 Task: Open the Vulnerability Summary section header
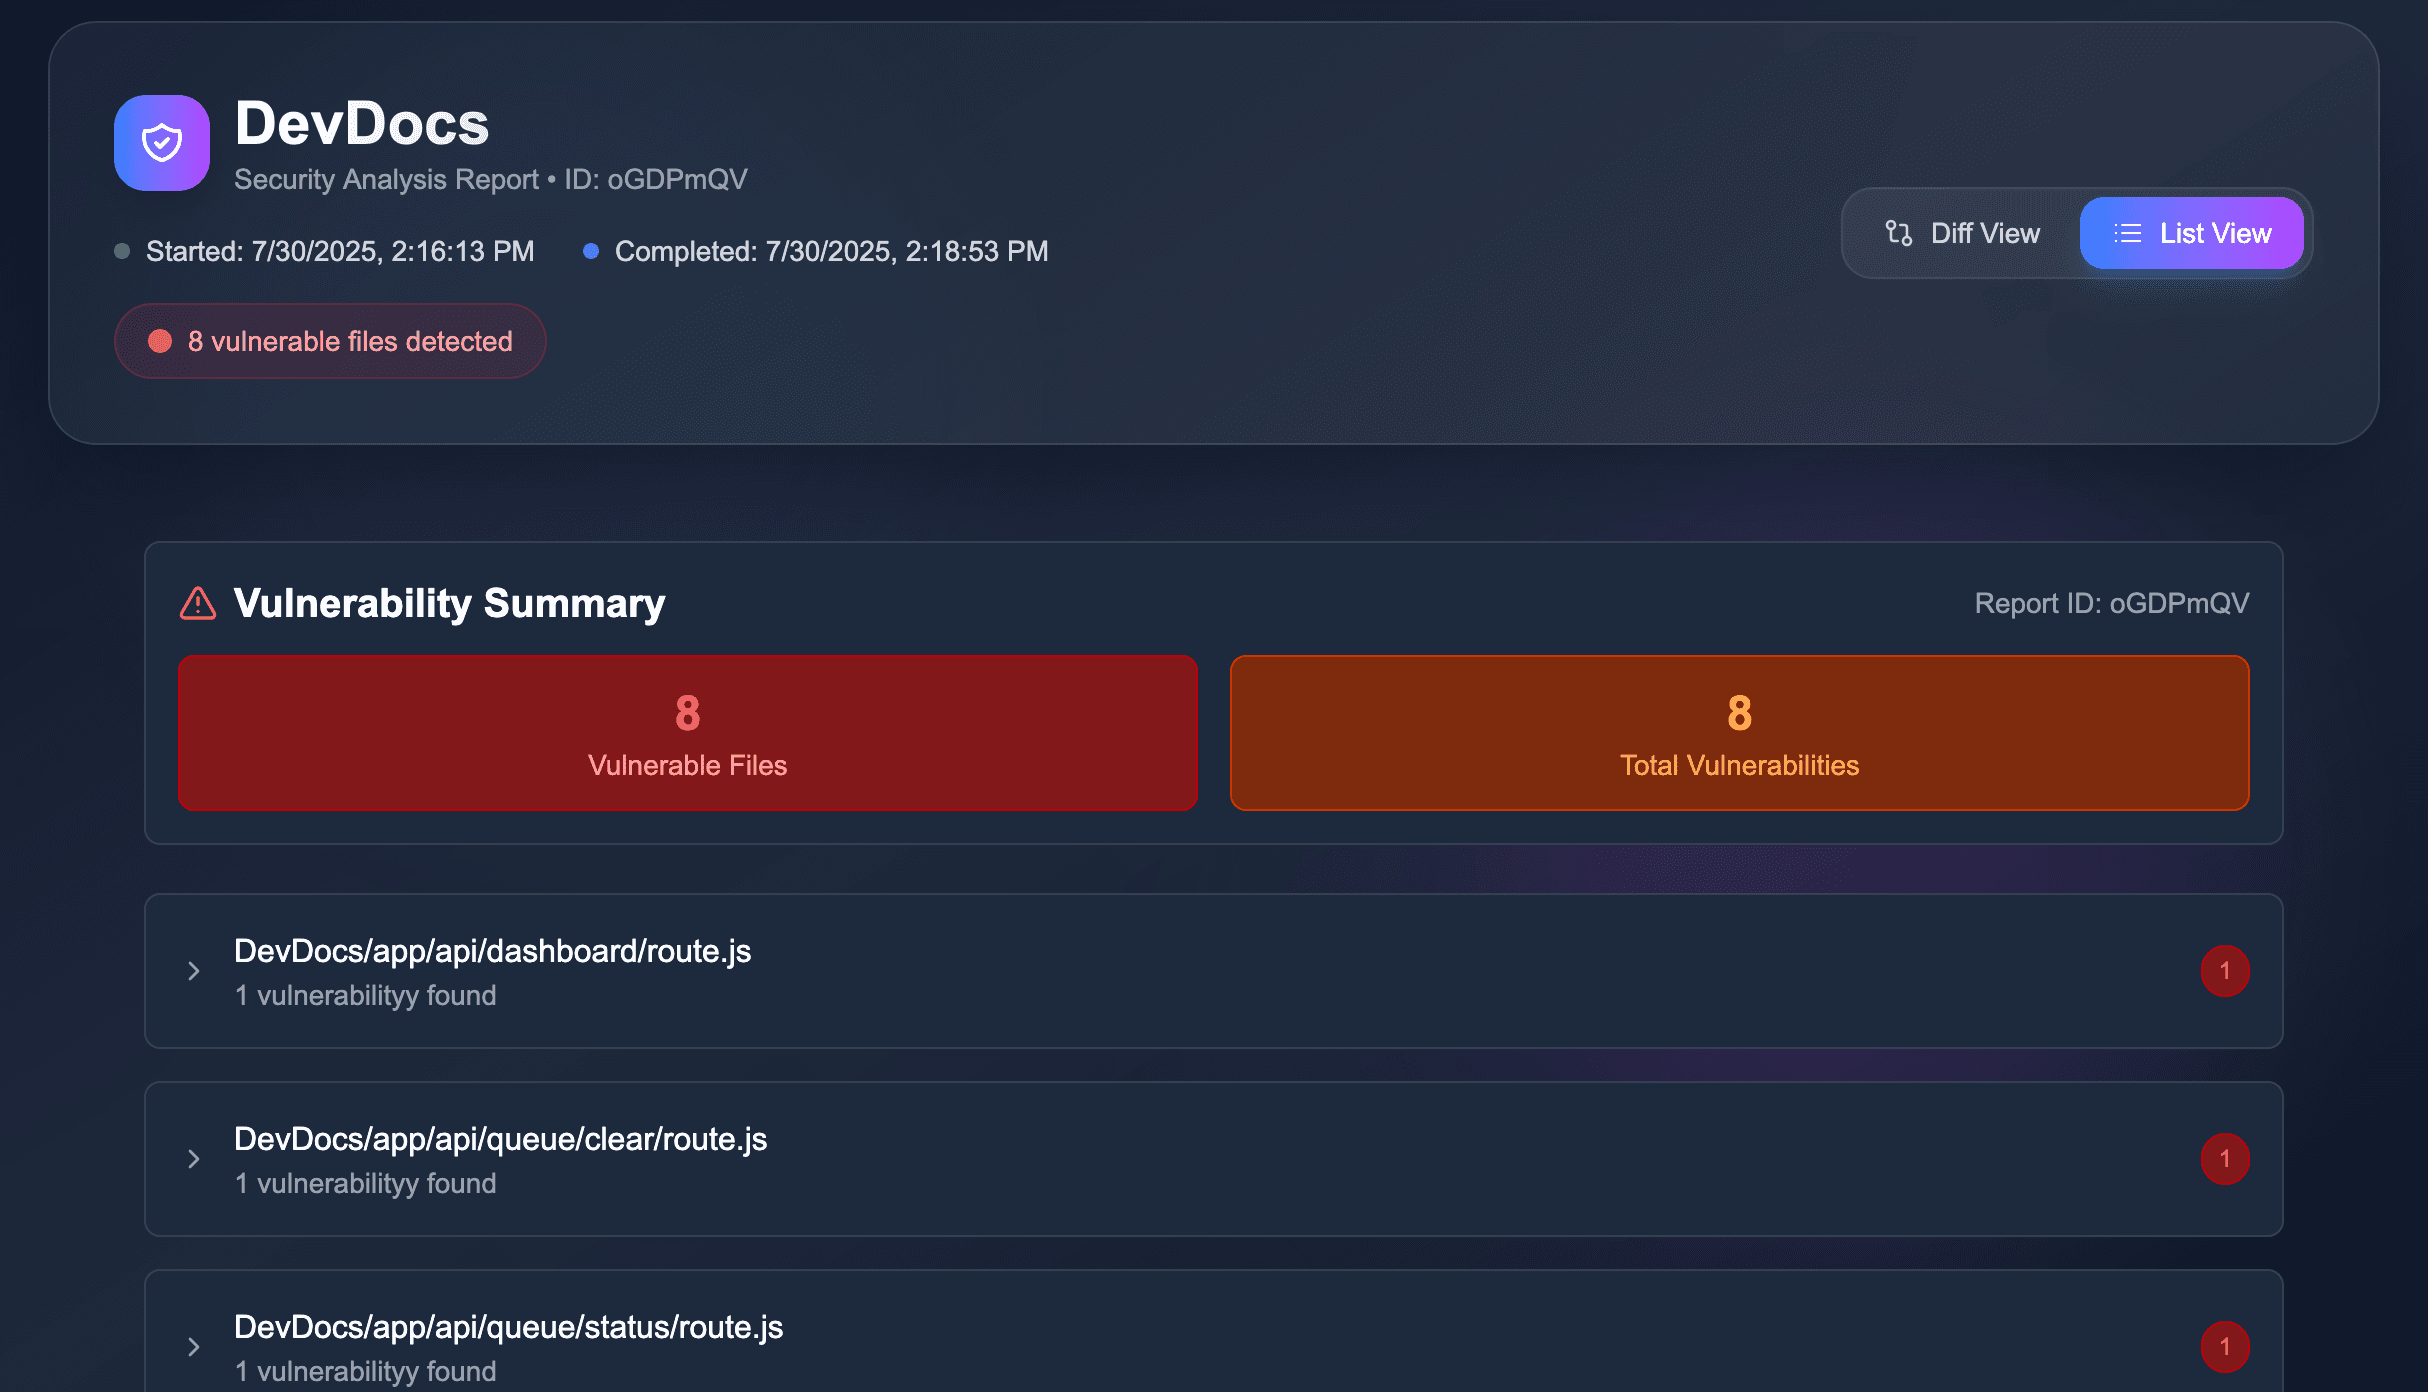(449, 602)
